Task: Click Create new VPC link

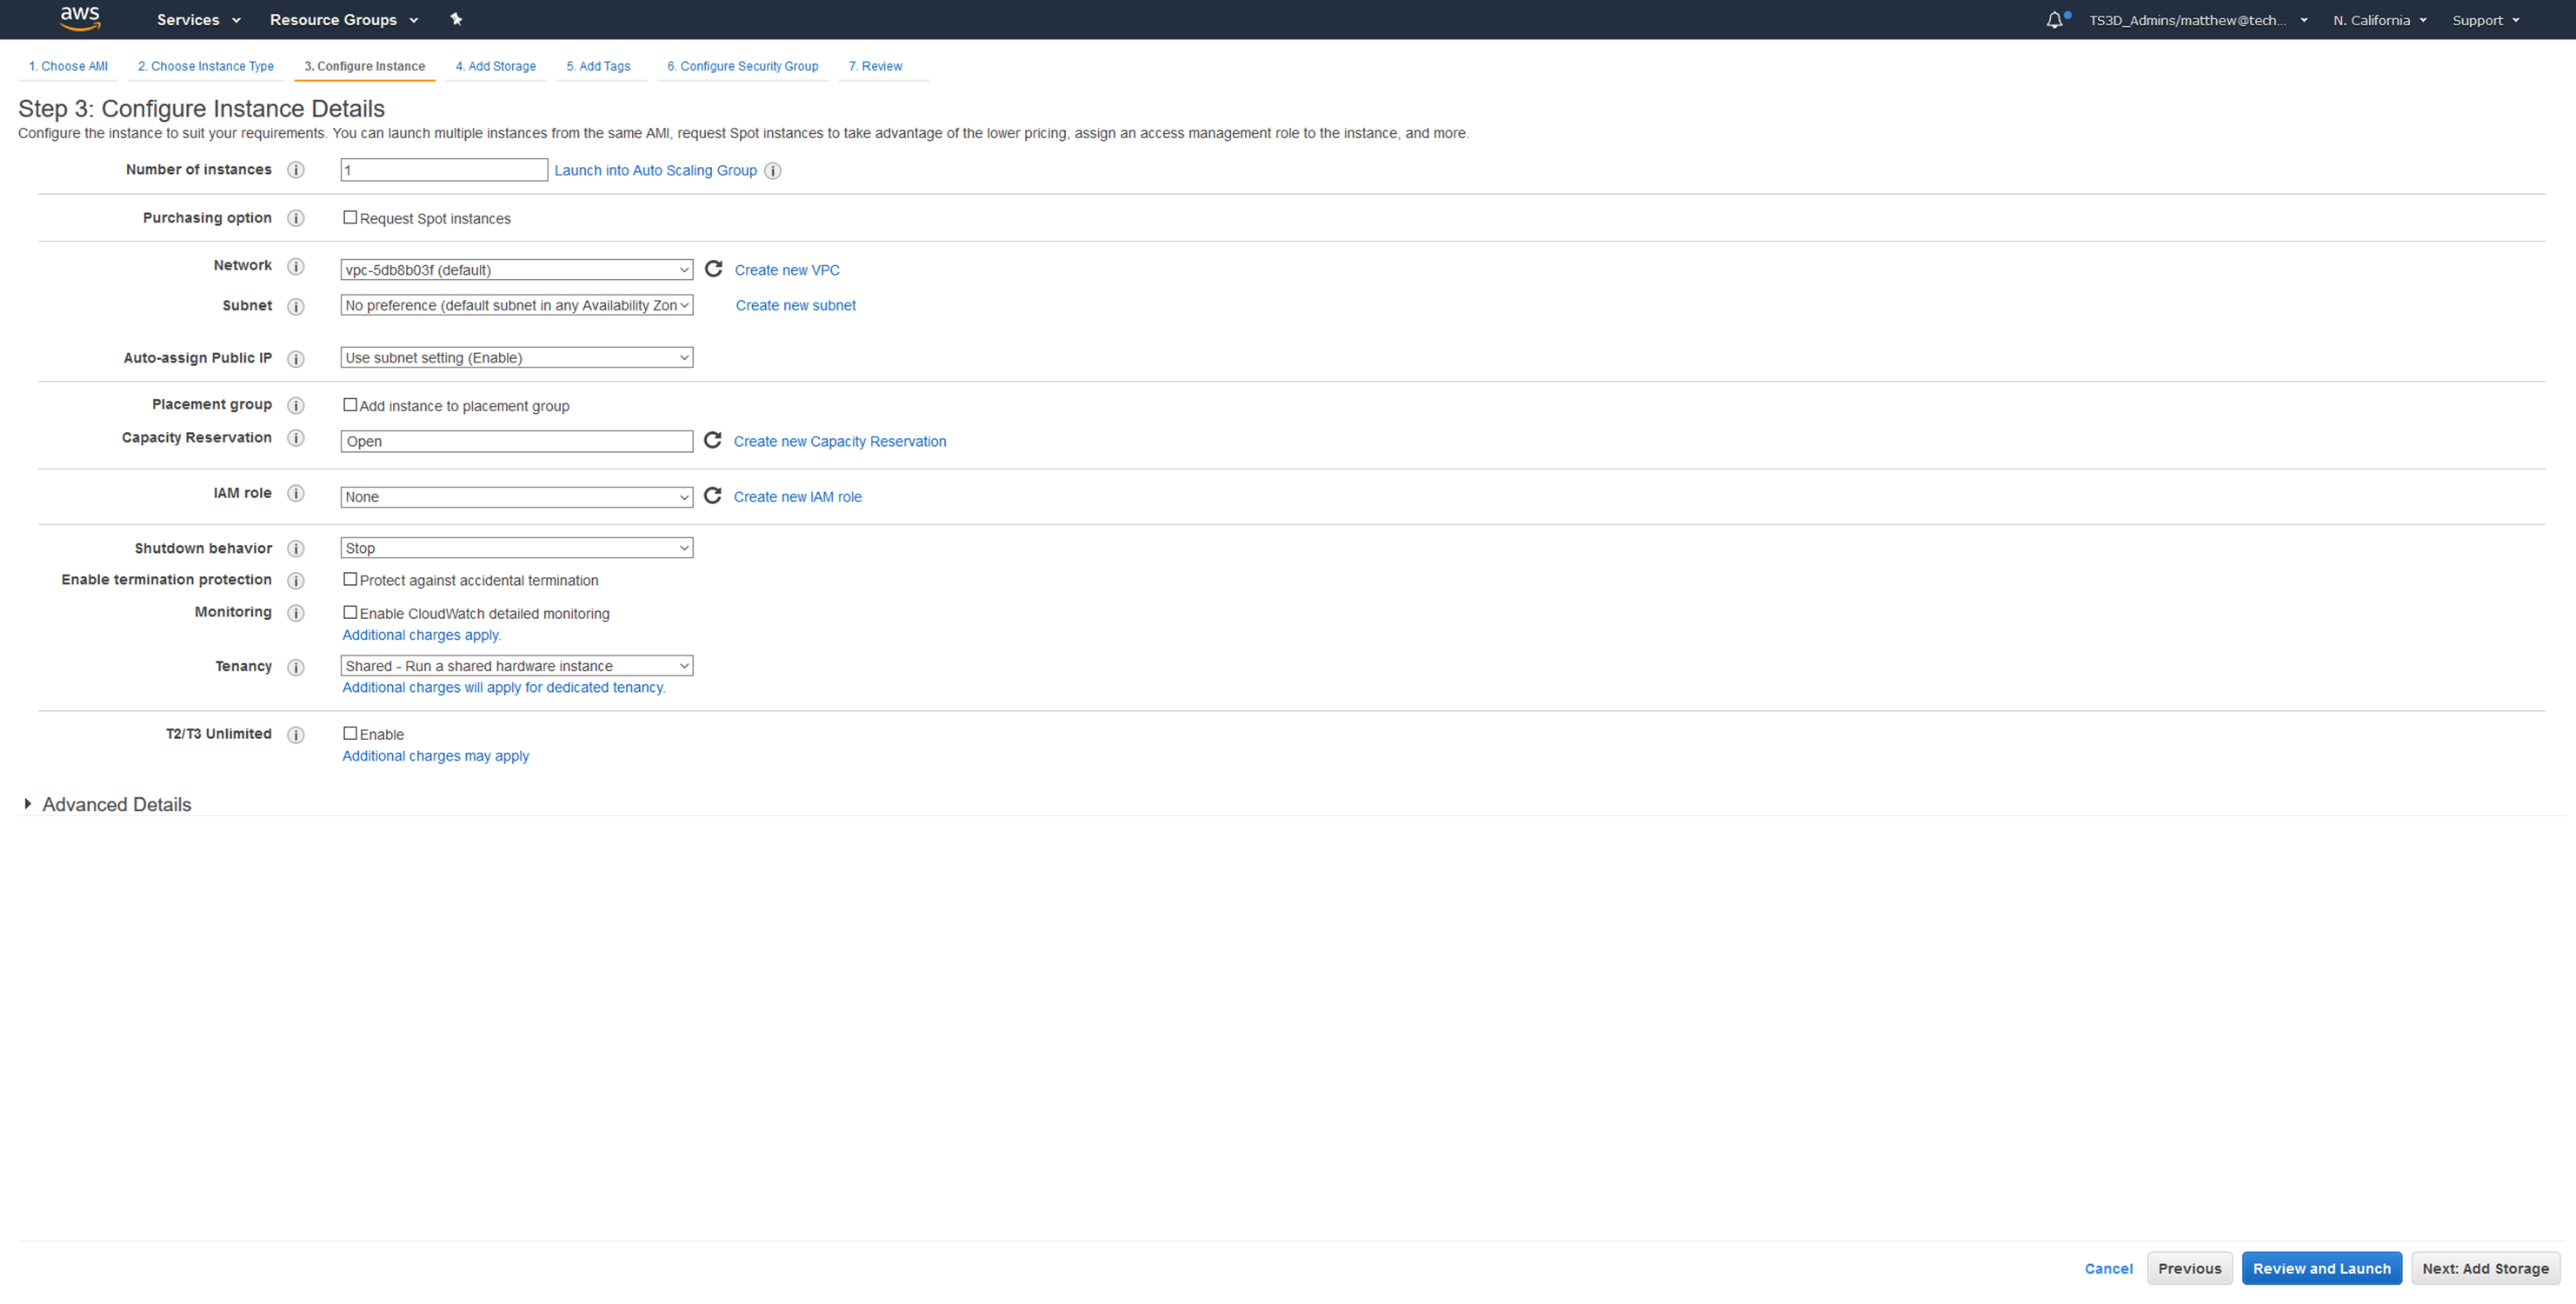Action: pyautogui.click(x=787, y=269)
